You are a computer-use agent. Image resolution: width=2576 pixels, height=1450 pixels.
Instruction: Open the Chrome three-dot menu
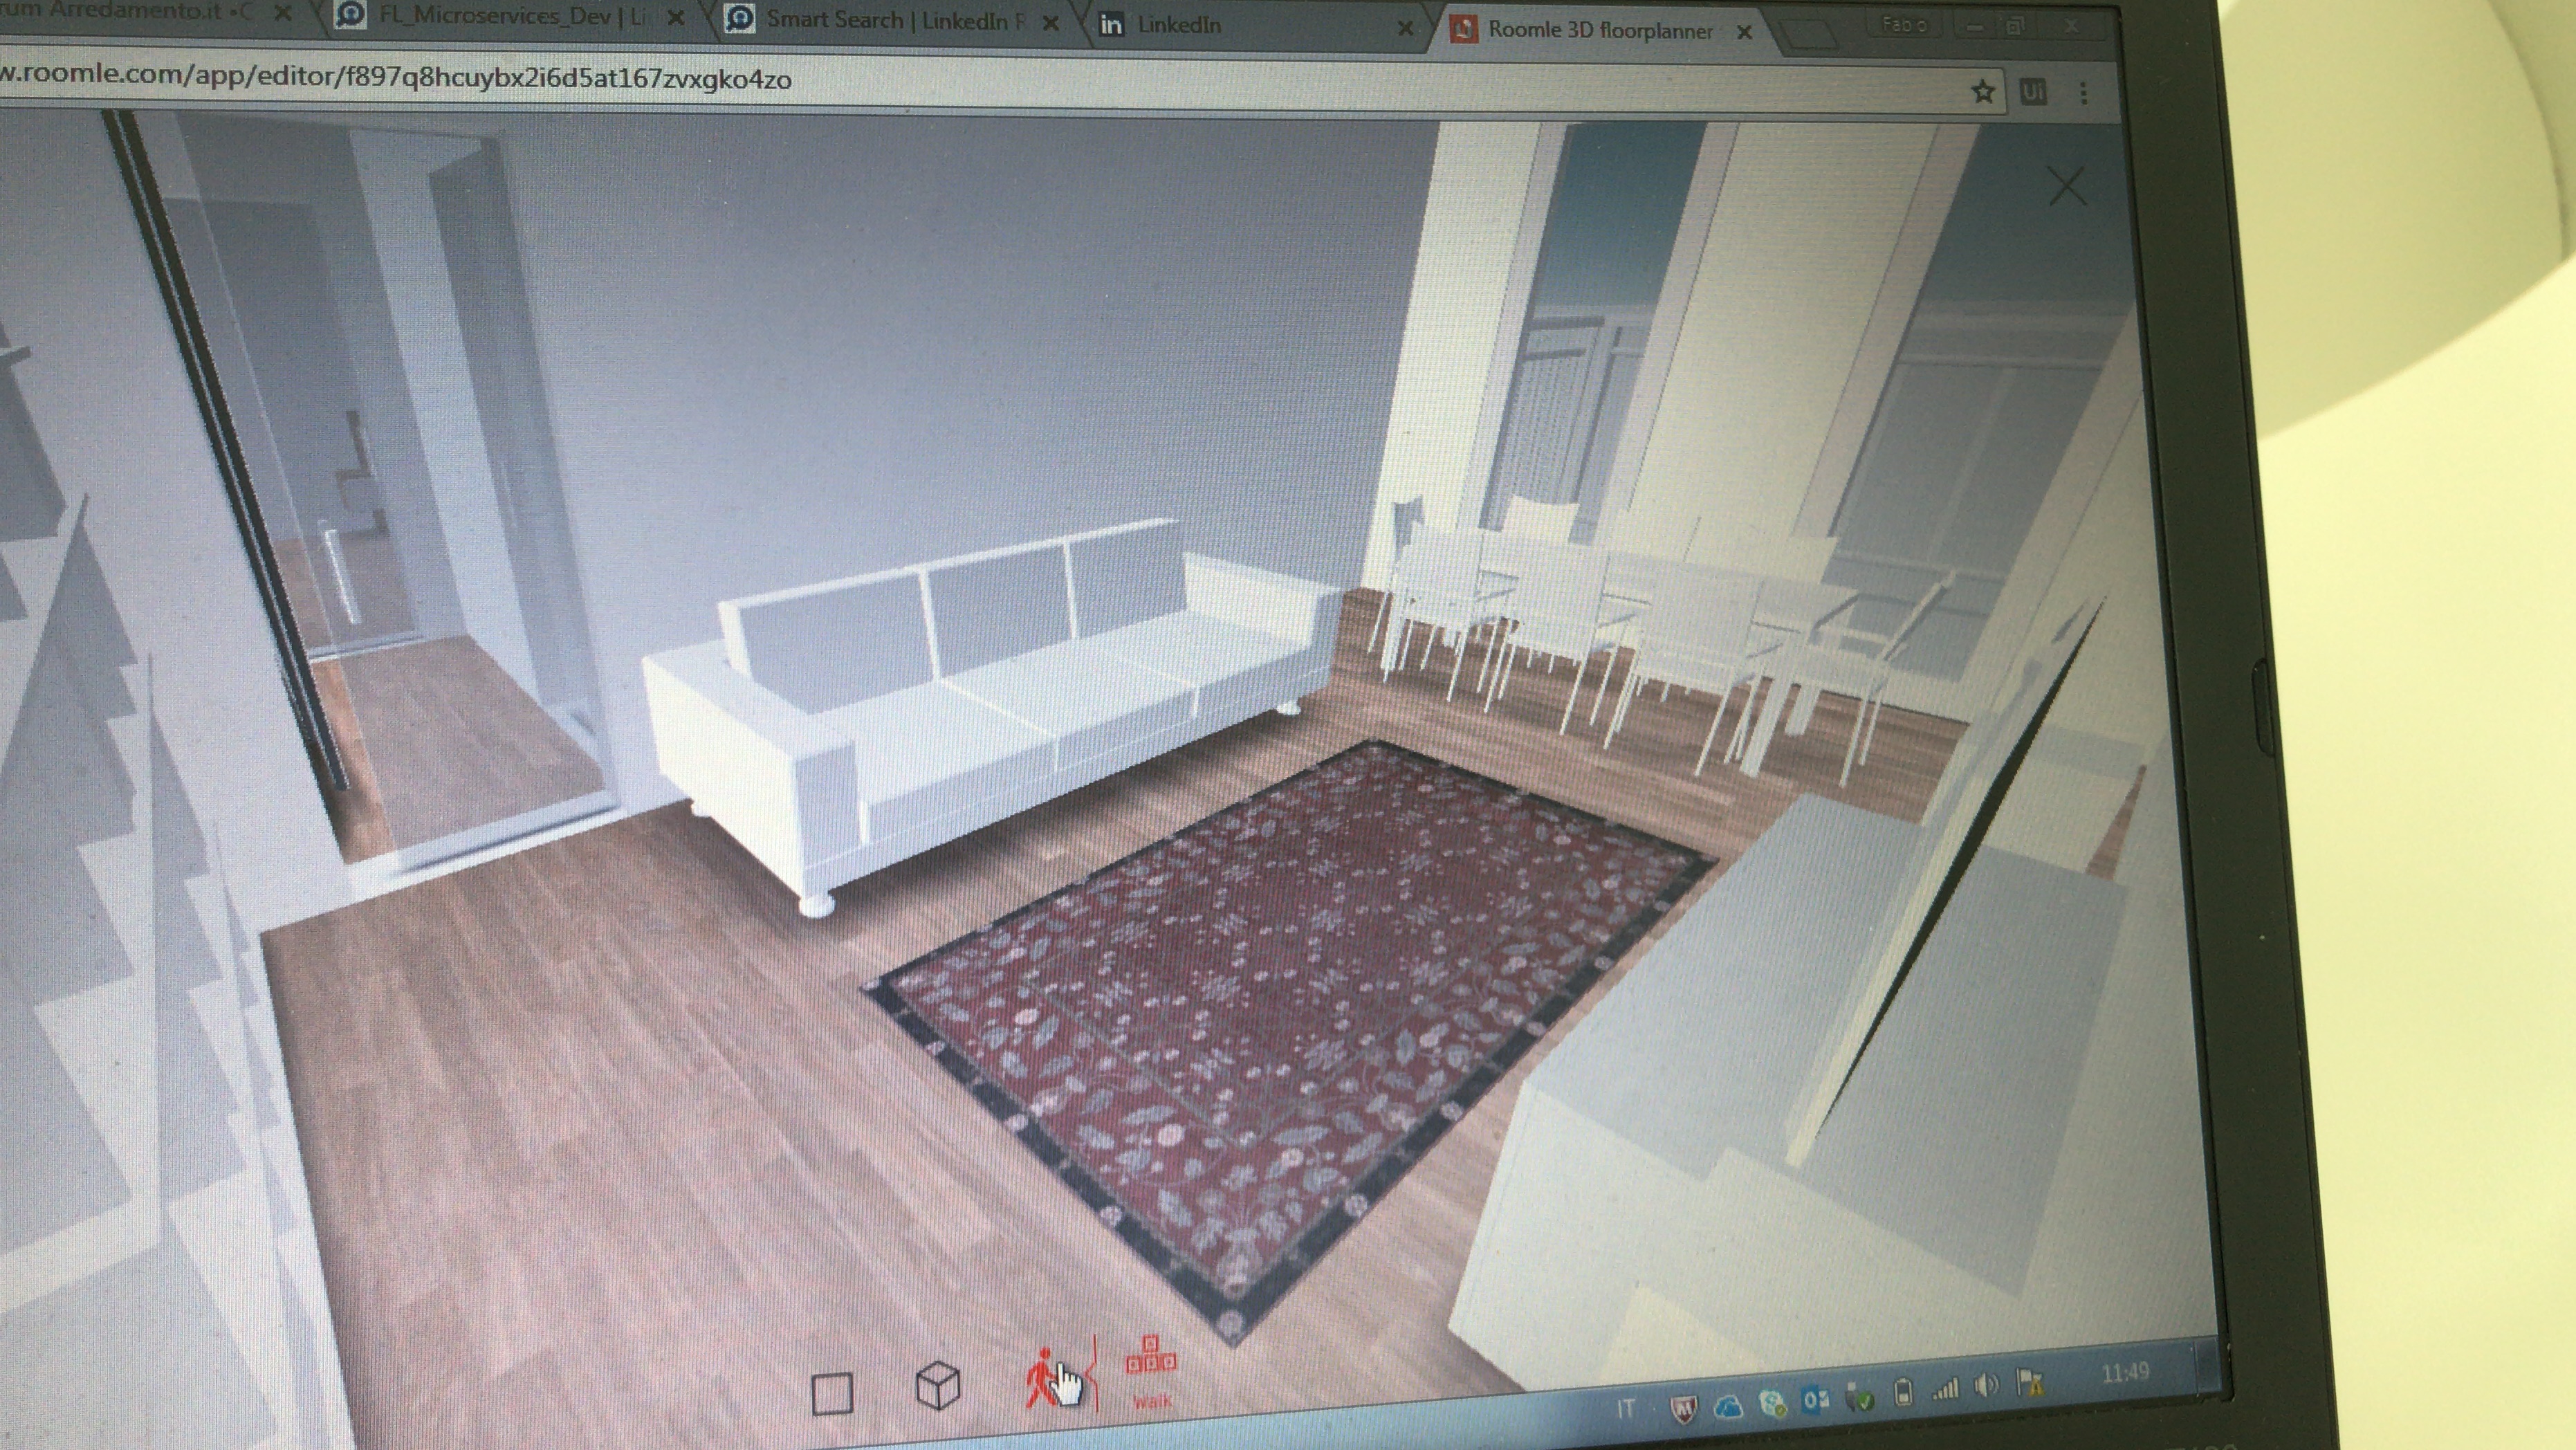tap(2084, 94)
